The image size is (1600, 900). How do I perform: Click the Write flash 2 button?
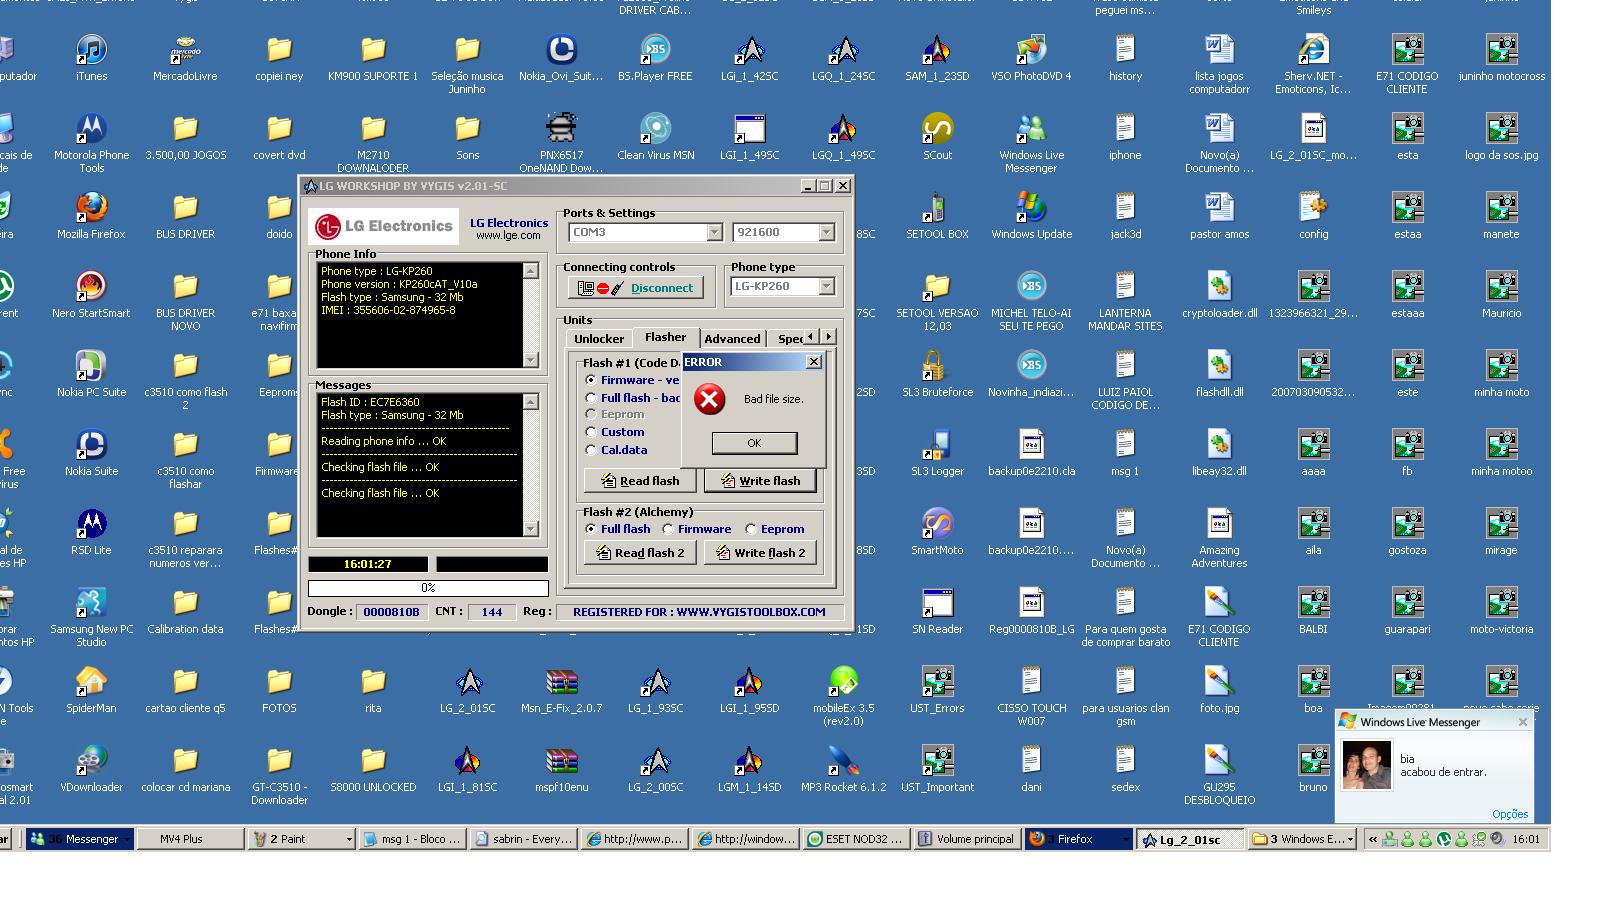(x=760, y=553)
